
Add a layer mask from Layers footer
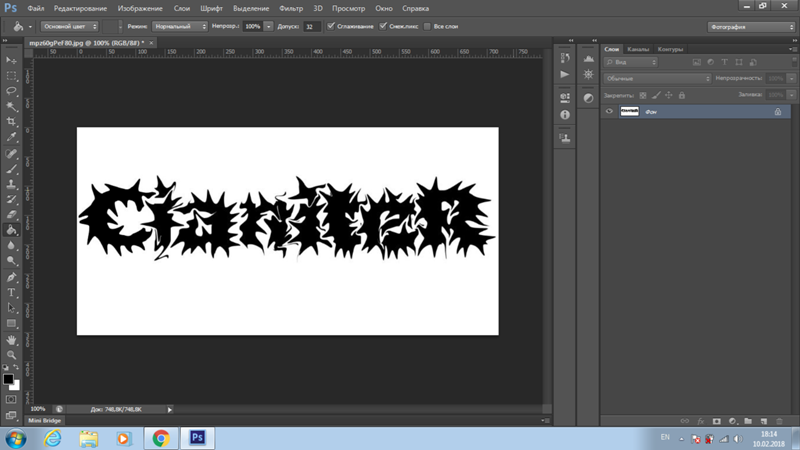pyautogui.click(x=716, y=421)
